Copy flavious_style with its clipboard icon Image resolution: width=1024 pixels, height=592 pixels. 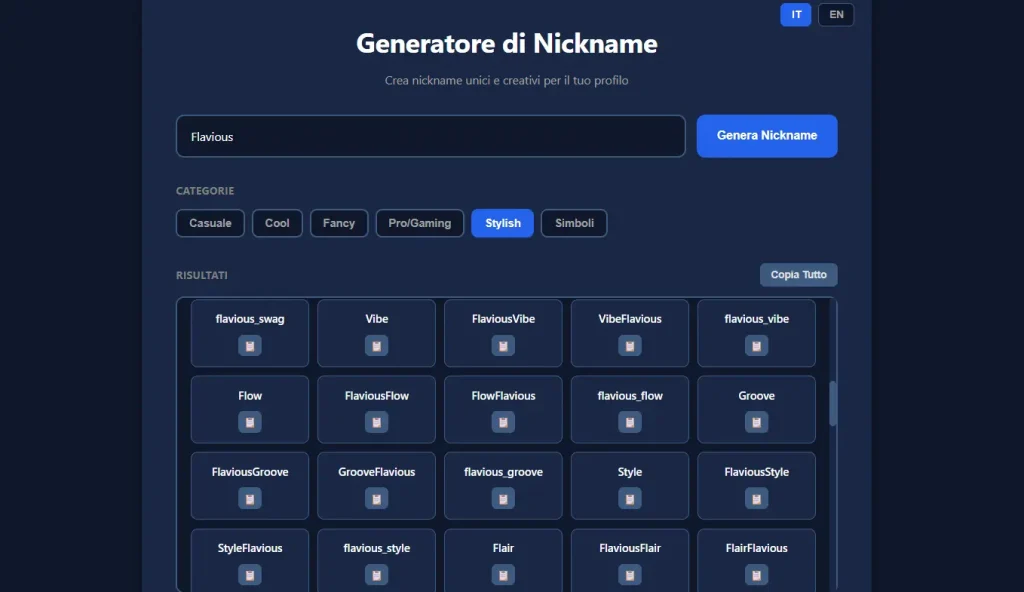tap(376, 575)
